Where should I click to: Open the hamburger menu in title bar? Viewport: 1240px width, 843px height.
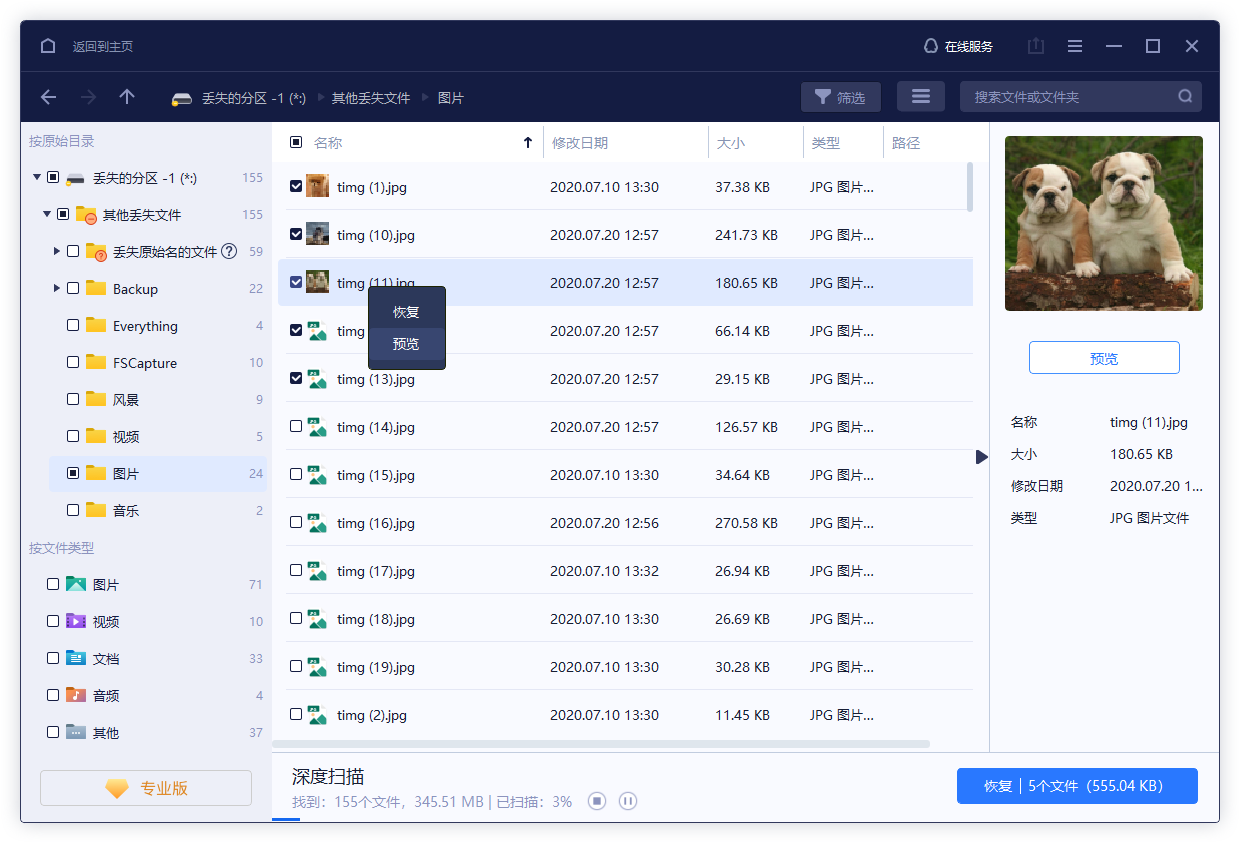(x=1075, y=46)
